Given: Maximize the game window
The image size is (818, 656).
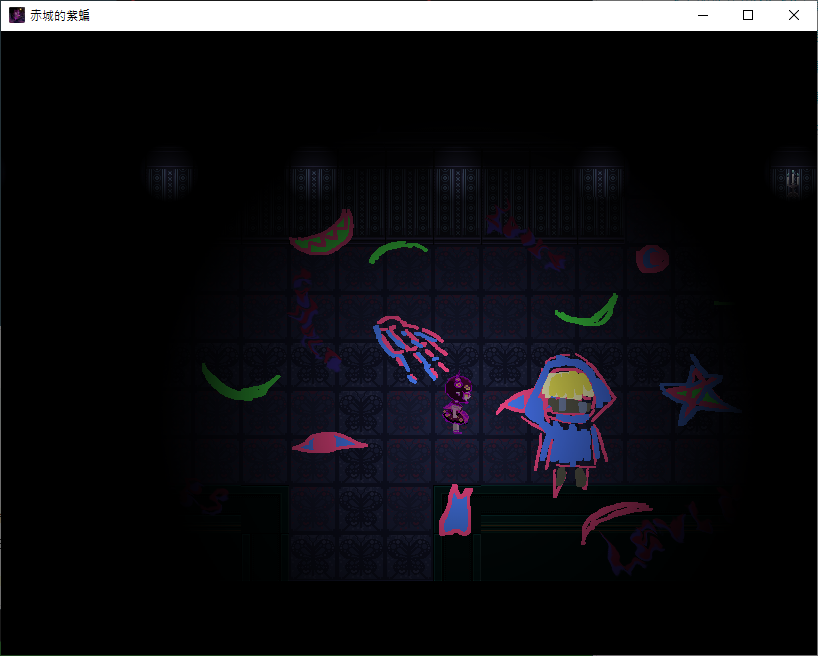Looking at the screenshot, I should click(748, 16).
